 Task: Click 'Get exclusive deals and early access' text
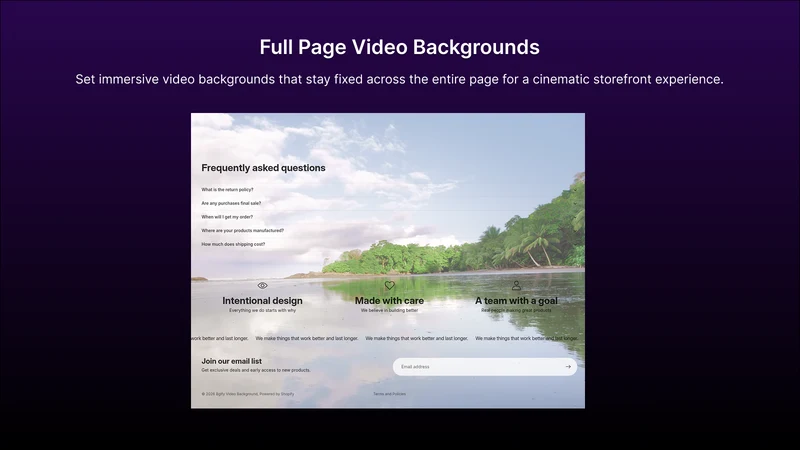coord(256,370)
